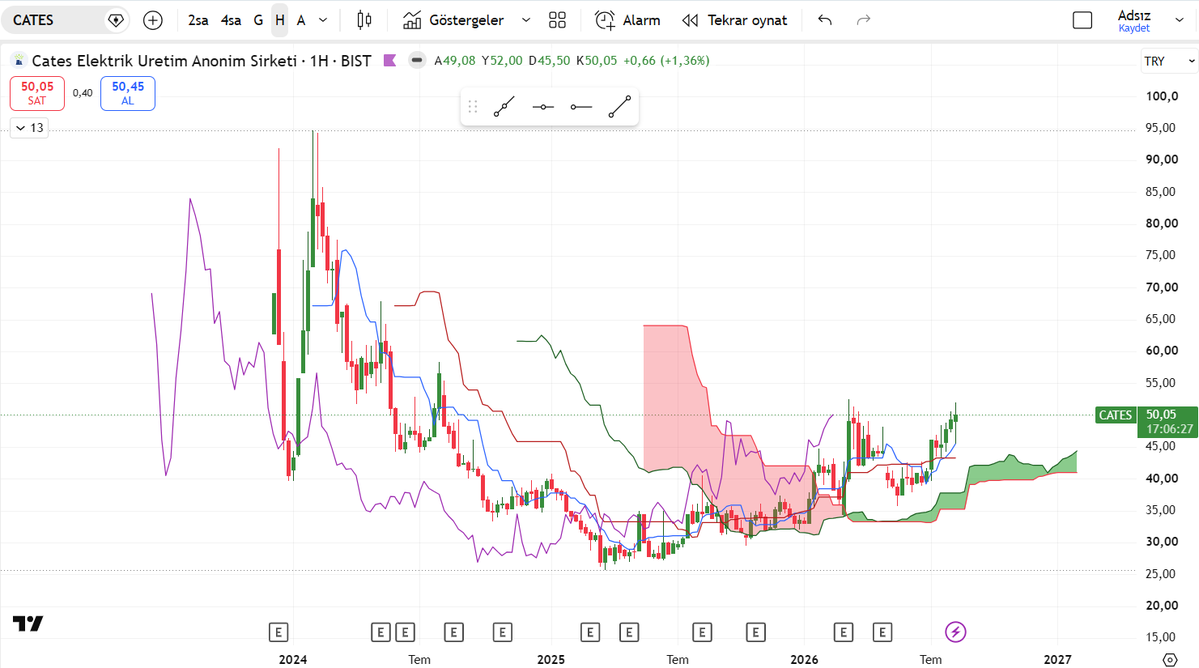1199x668 pixels.
Task: Open the TRY currency dropdown
Action: 1168,61
